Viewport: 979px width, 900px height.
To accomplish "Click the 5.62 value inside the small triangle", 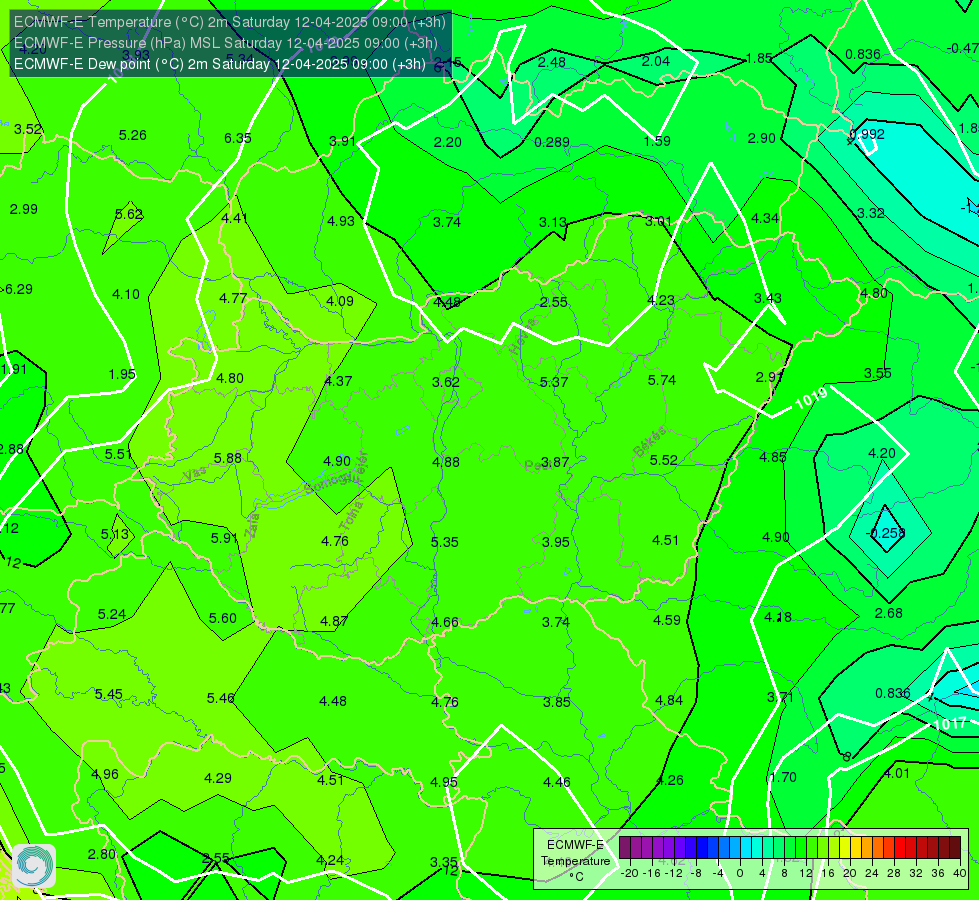I will point(129,214).
